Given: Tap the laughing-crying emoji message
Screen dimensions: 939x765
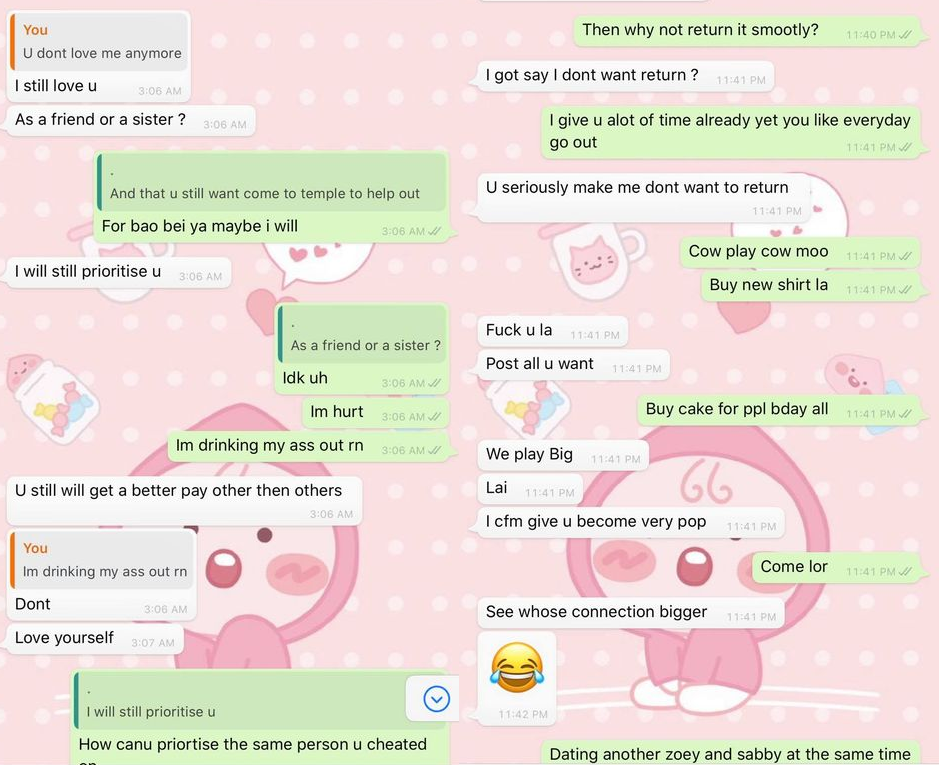Looking at the screenshot, I should (x=517, y=679).
